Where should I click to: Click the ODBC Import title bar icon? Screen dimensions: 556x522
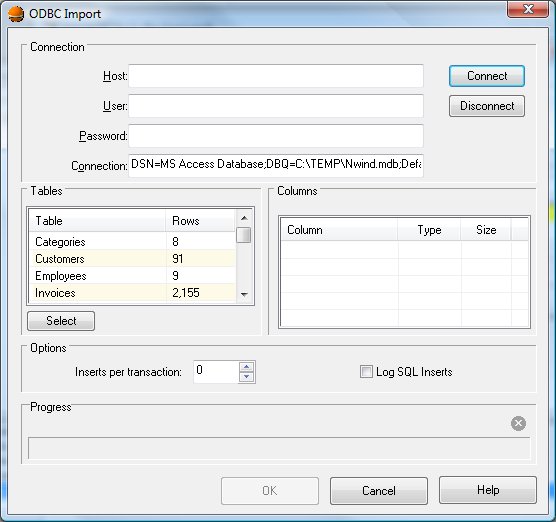click(x=16, y=14)
